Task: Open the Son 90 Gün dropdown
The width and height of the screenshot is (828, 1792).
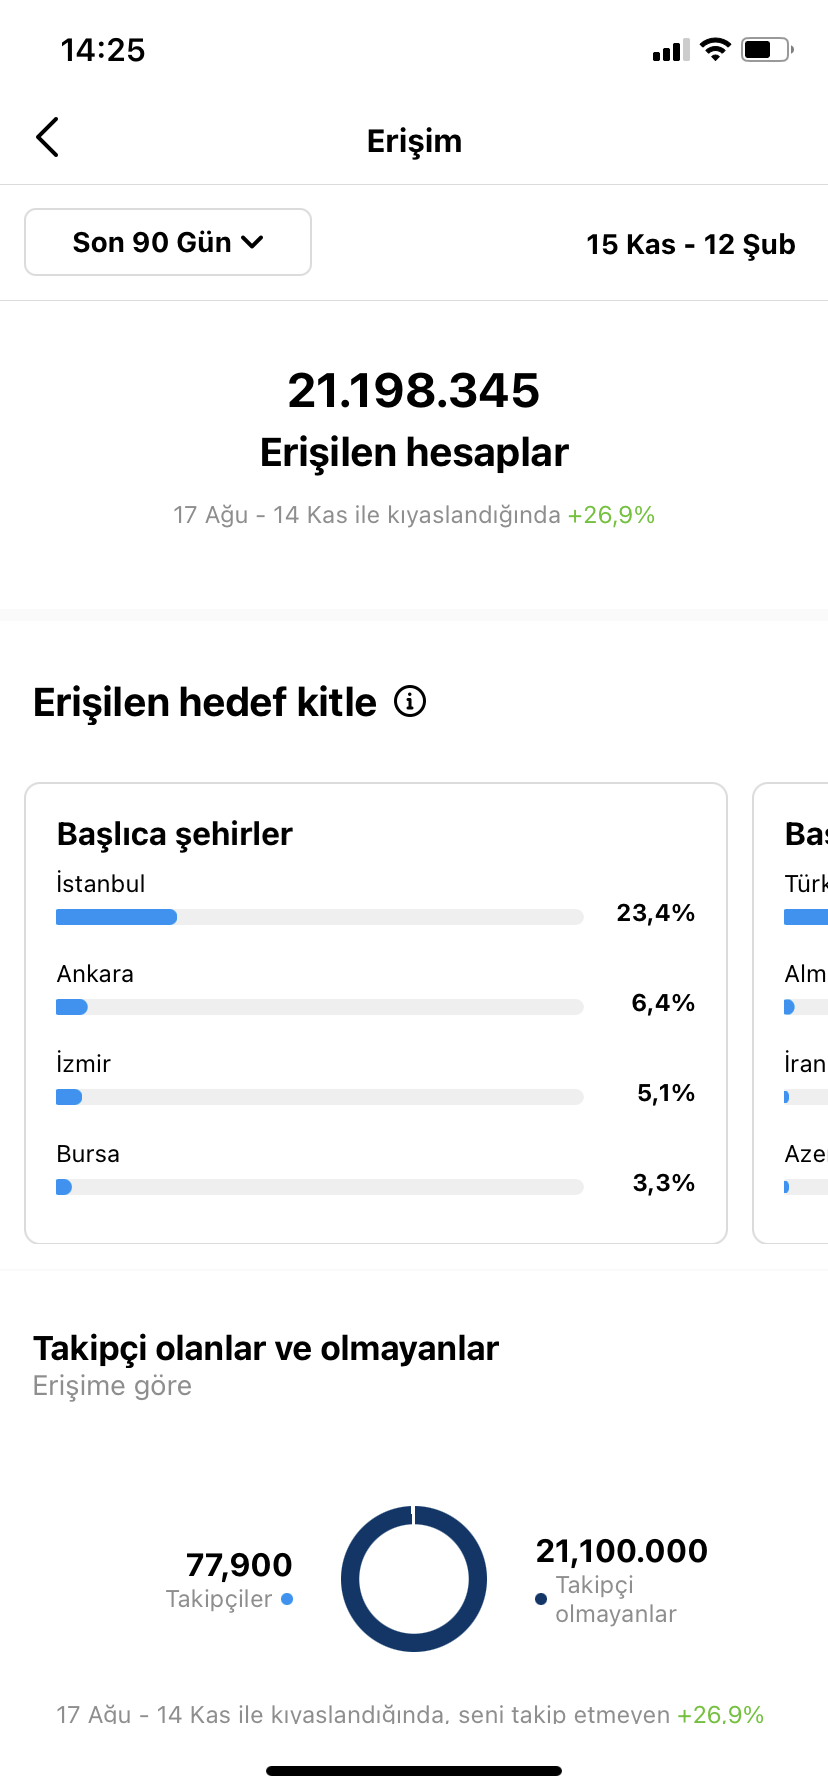Action: tap(168, 242)
